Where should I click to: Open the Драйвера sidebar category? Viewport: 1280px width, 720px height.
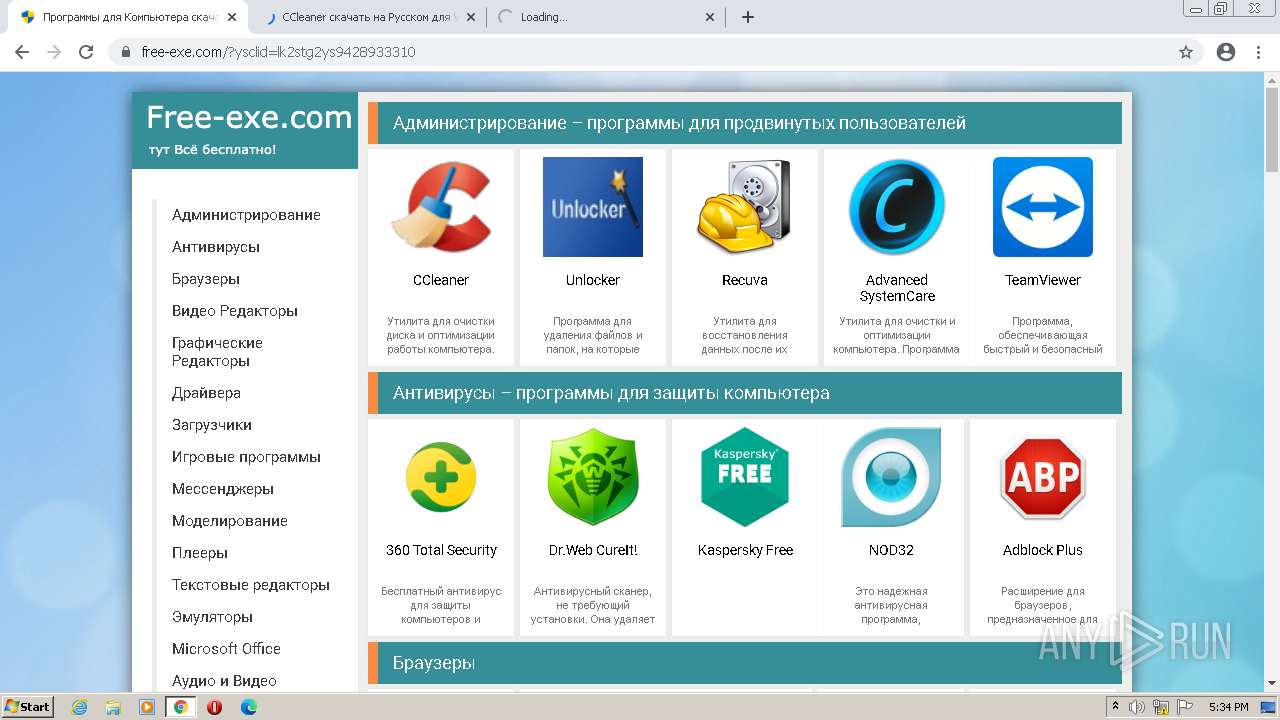206,393
